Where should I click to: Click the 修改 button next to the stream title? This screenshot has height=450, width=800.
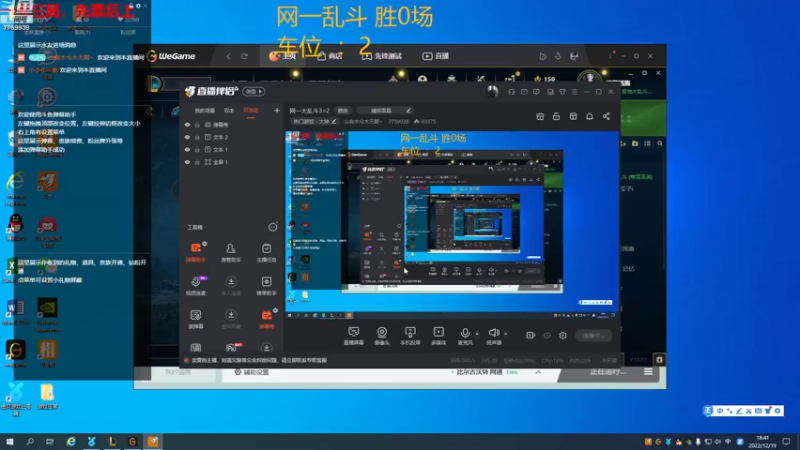(343, 110)
